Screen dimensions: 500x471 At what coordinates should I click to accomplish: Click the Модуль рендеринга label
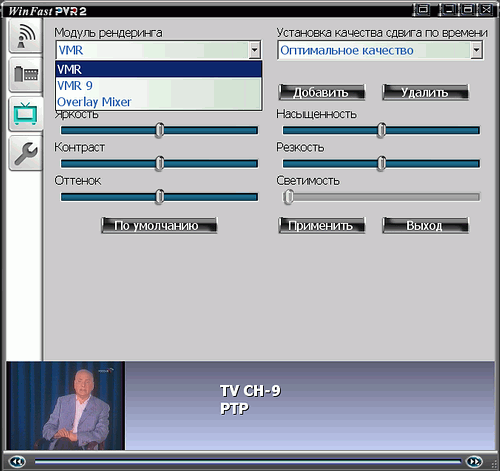pos(108,33)
